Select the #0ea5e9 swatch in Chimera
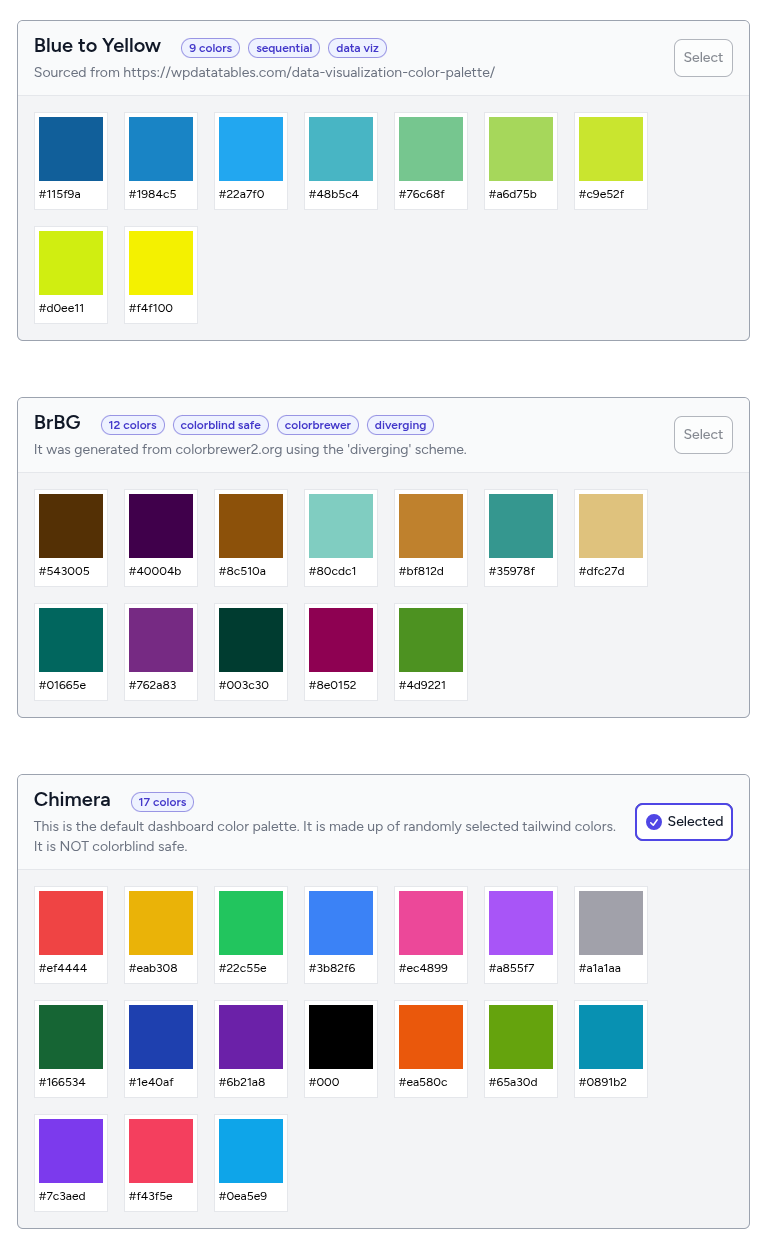The height and width of the screenshot is (1245, 766). (250, 1149)
